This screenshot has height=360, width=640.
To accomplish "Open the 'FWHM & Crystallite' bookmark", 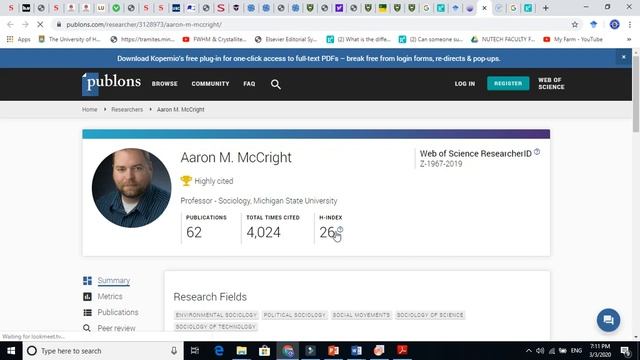I will point(215,39).
